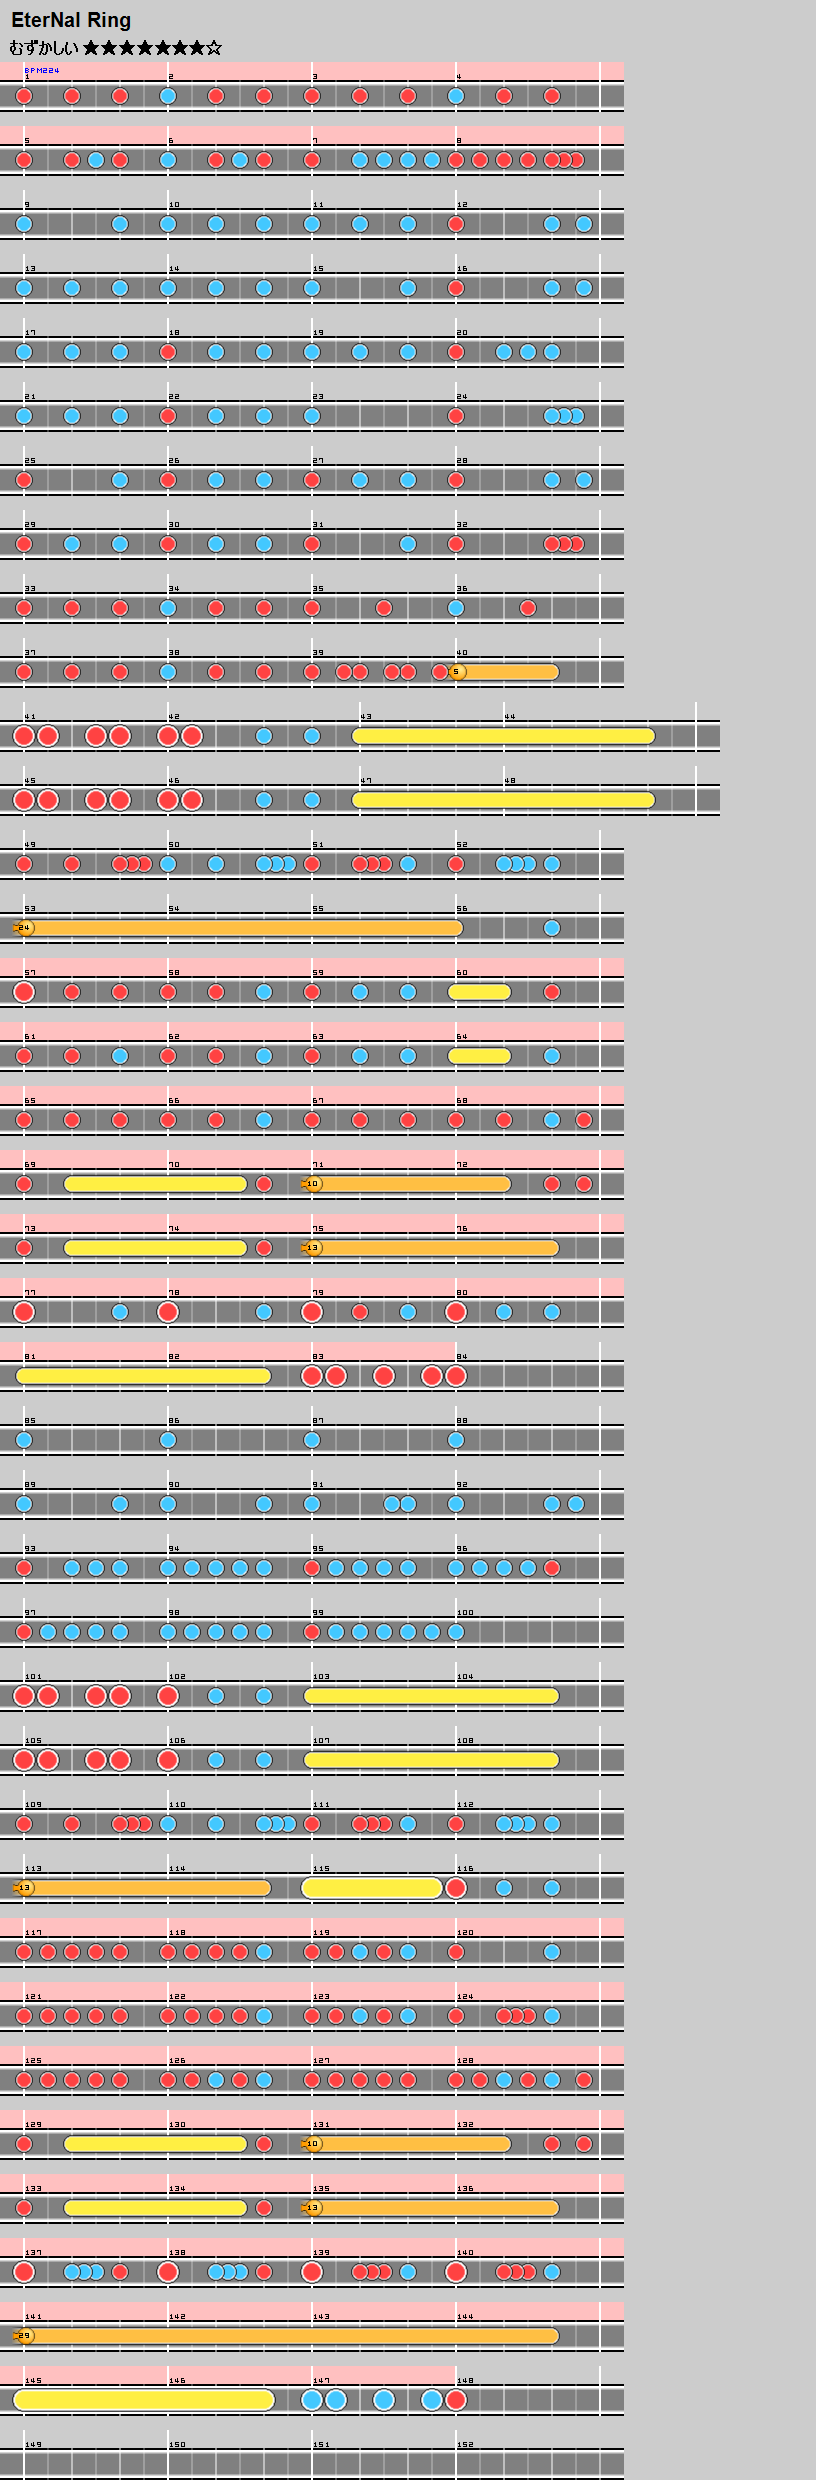Select the balloon note labeled 10 at measure 71

313,1184
